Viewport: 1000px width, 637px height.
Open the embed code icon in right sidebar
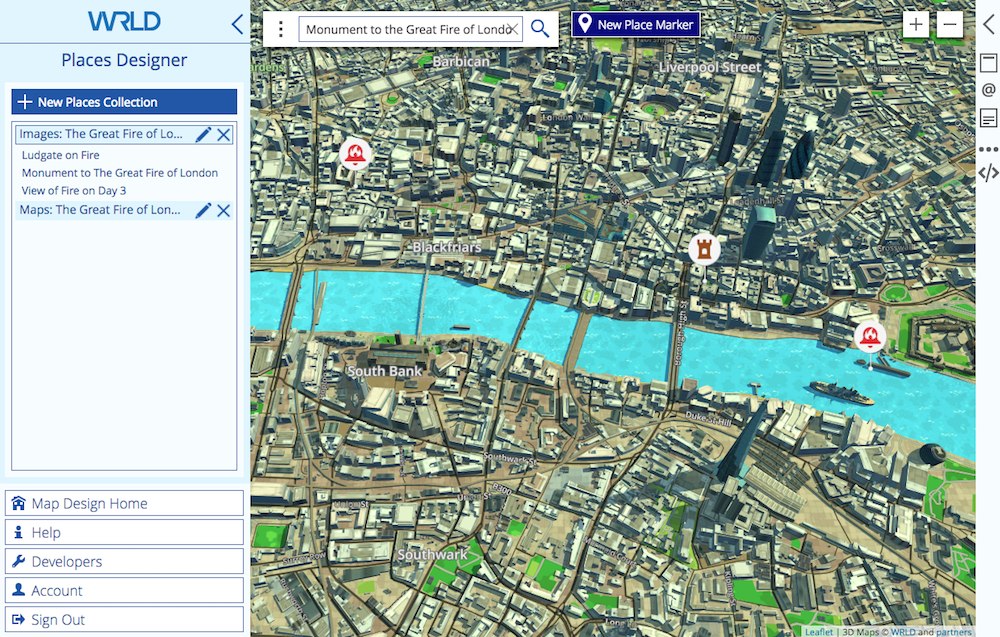[x=988, y=172]
